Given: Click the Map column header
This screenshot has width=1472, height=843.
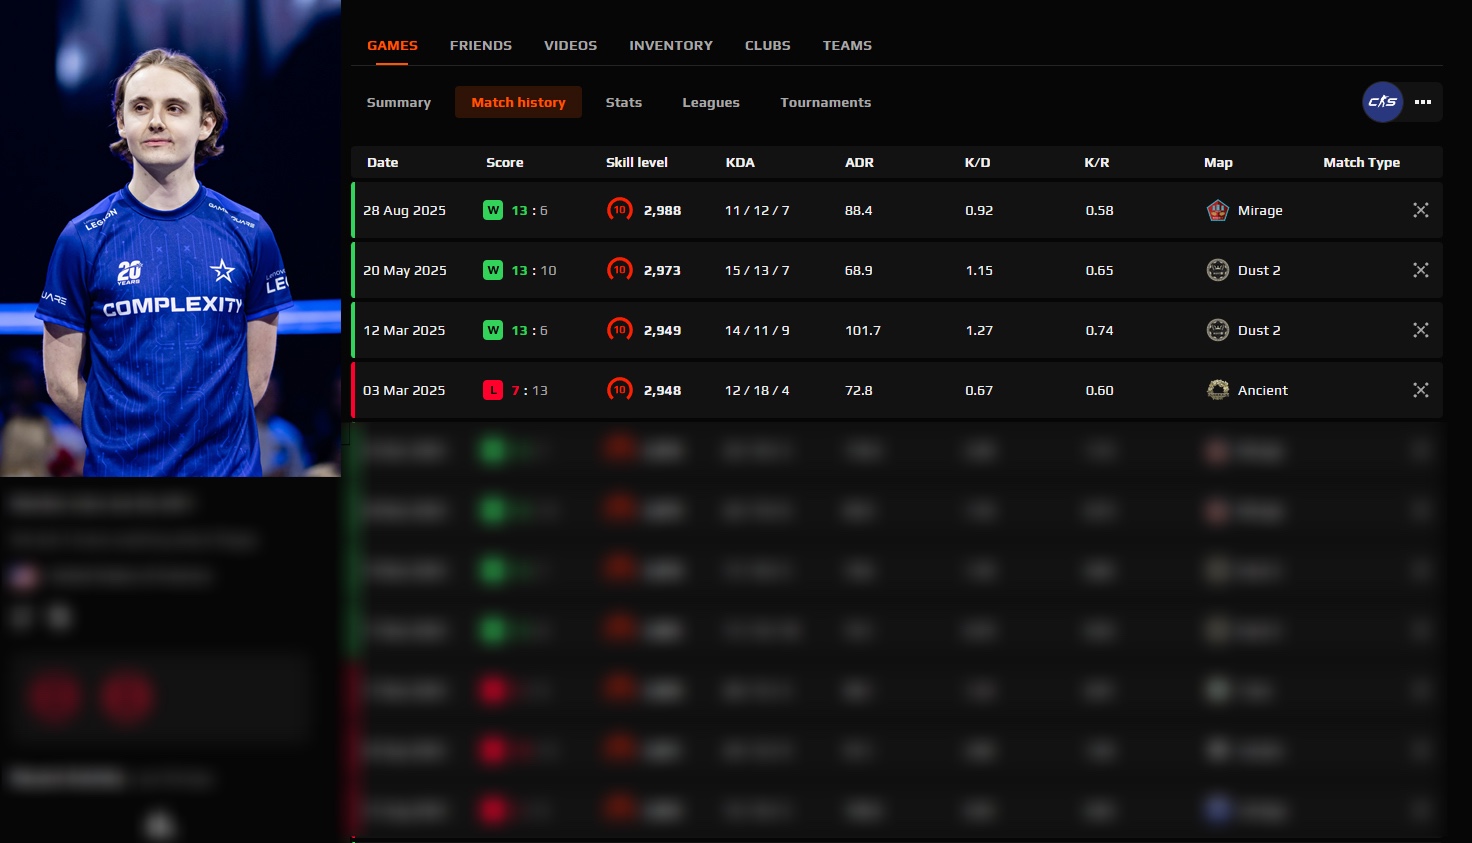Looking at the screenshot, I should [x=1218, y=162].
